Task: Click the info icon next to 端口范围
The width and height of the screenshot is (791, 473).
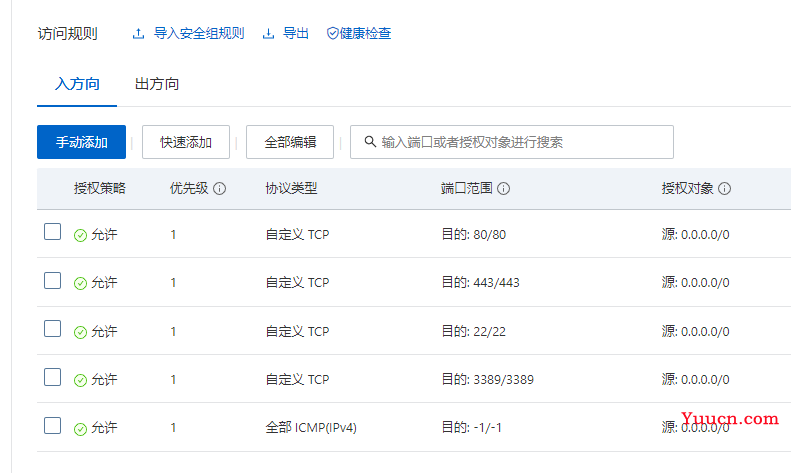Action: 503,189
